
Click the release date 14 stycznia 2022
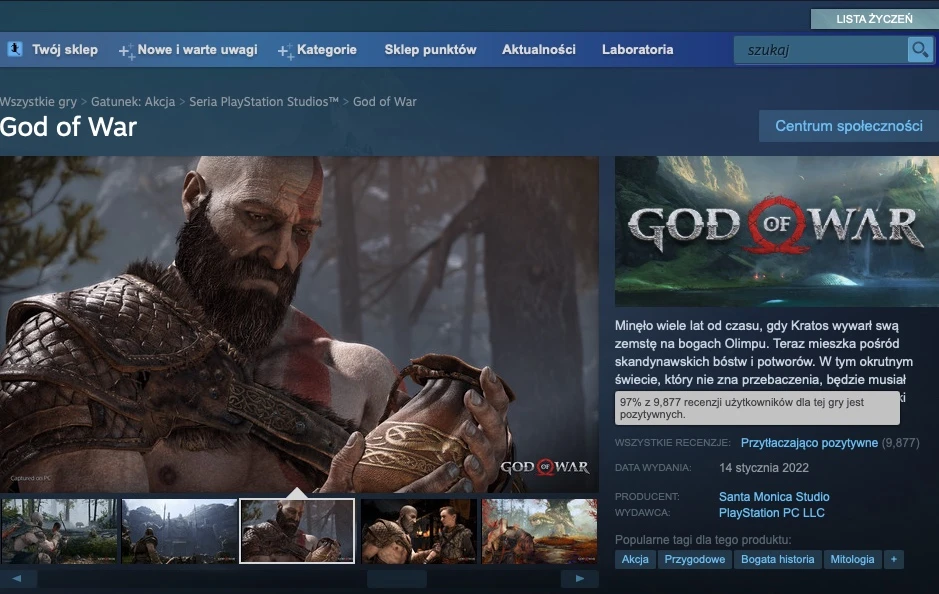(764, 468)
